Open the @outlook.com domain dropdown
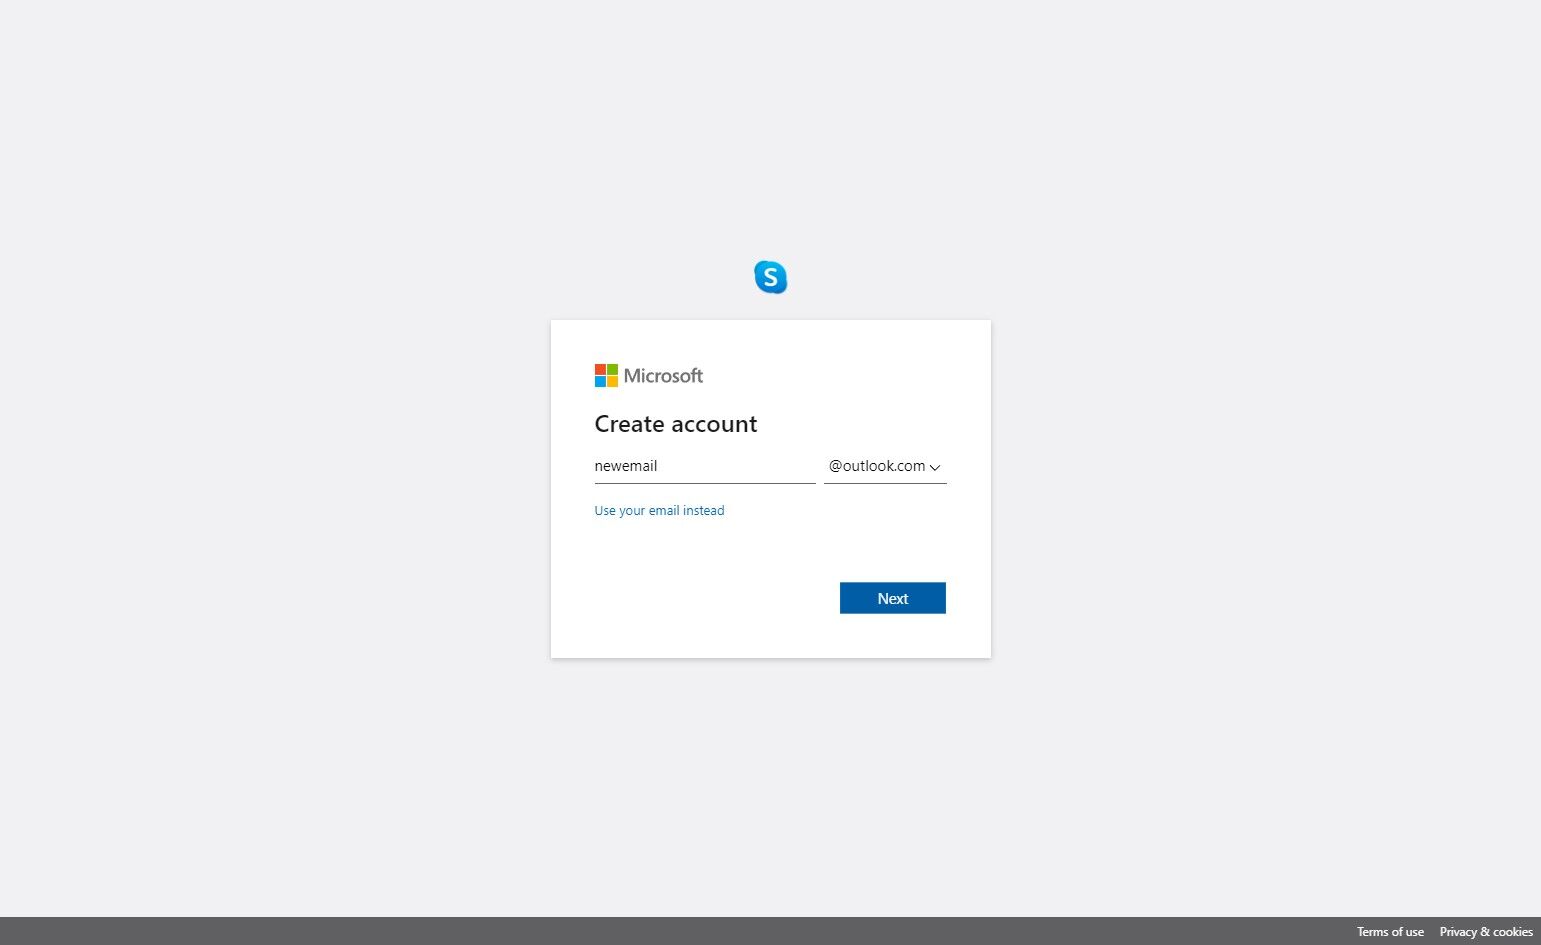The image size is (1541, 945). coord(885,466)
